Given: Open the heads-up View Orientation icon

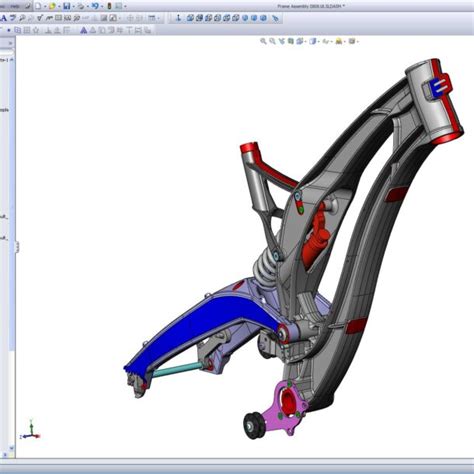Looking at the screenshot, I should (299, 41).
